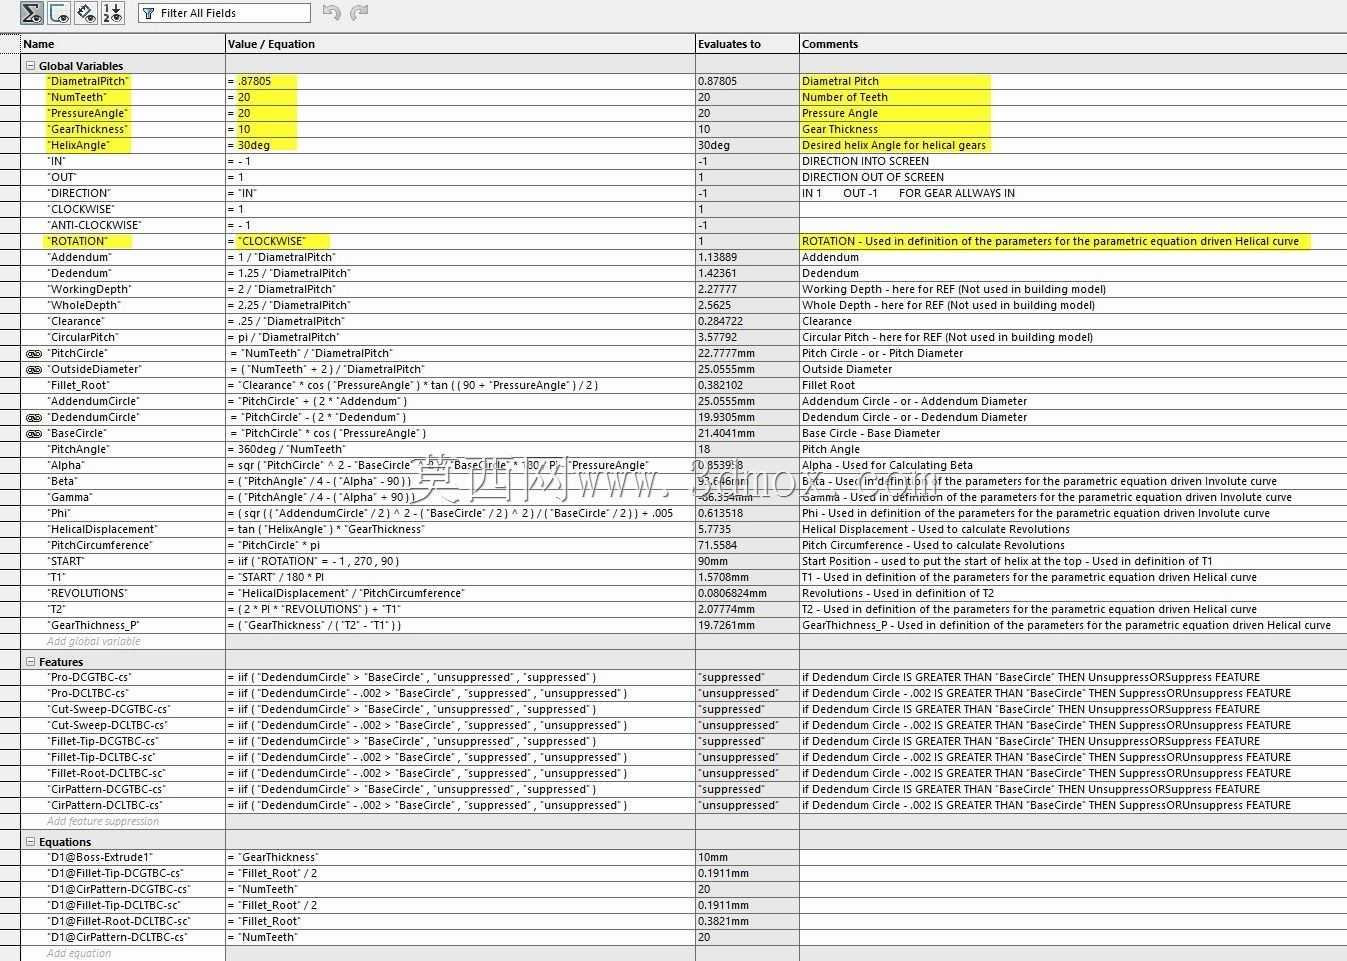
Task: Select the "Addendum" variable name
Action: coord(79,258)
